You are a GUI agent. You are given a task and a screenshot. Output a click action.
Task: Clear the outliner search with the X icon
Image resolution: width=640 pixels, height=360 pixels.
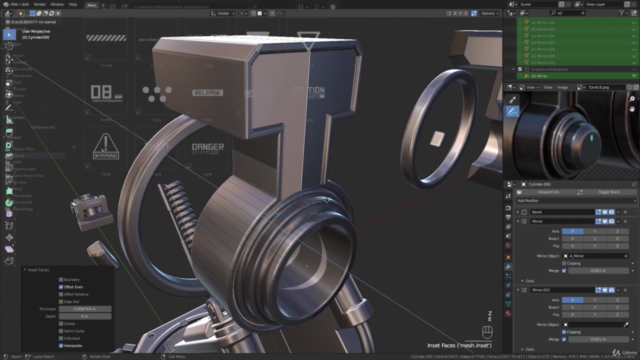tap(583, 13)
